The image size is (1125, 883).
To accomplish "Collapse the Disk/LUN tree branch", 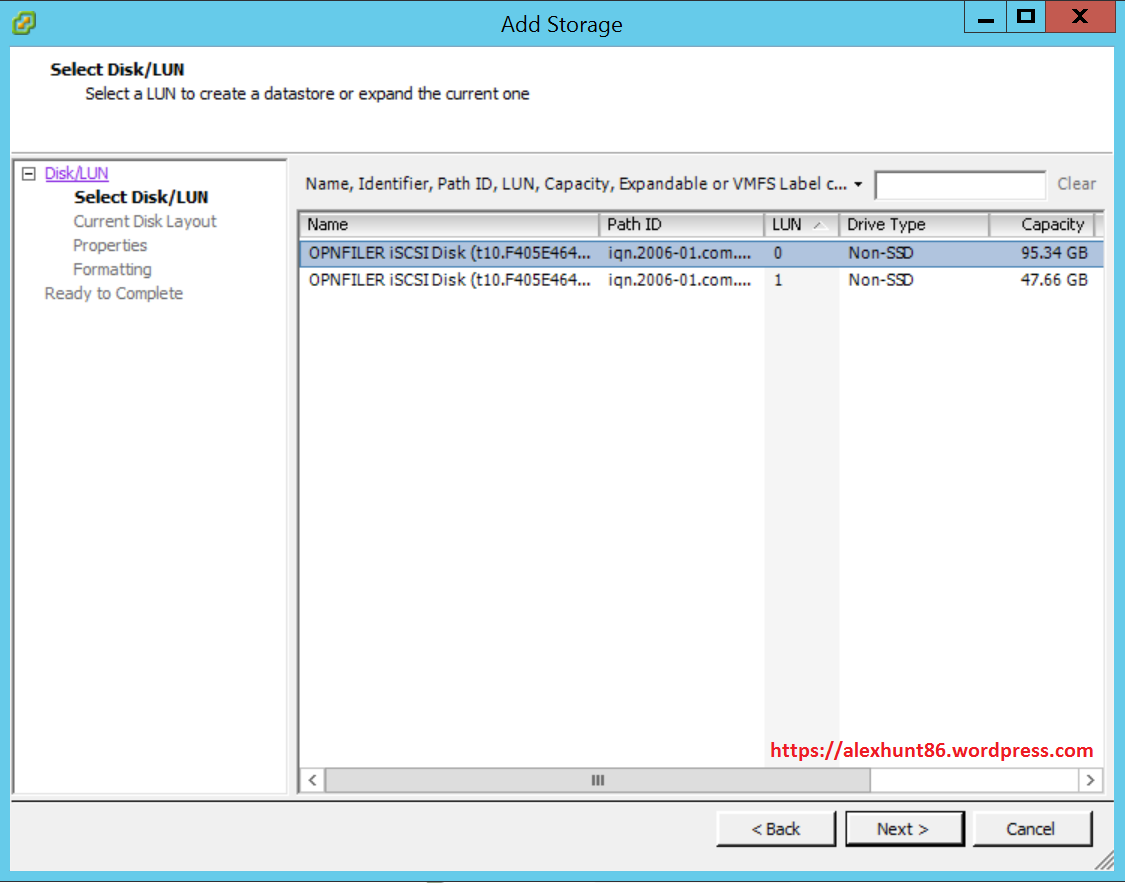I will pyautogui.click(x=31, y=173).
